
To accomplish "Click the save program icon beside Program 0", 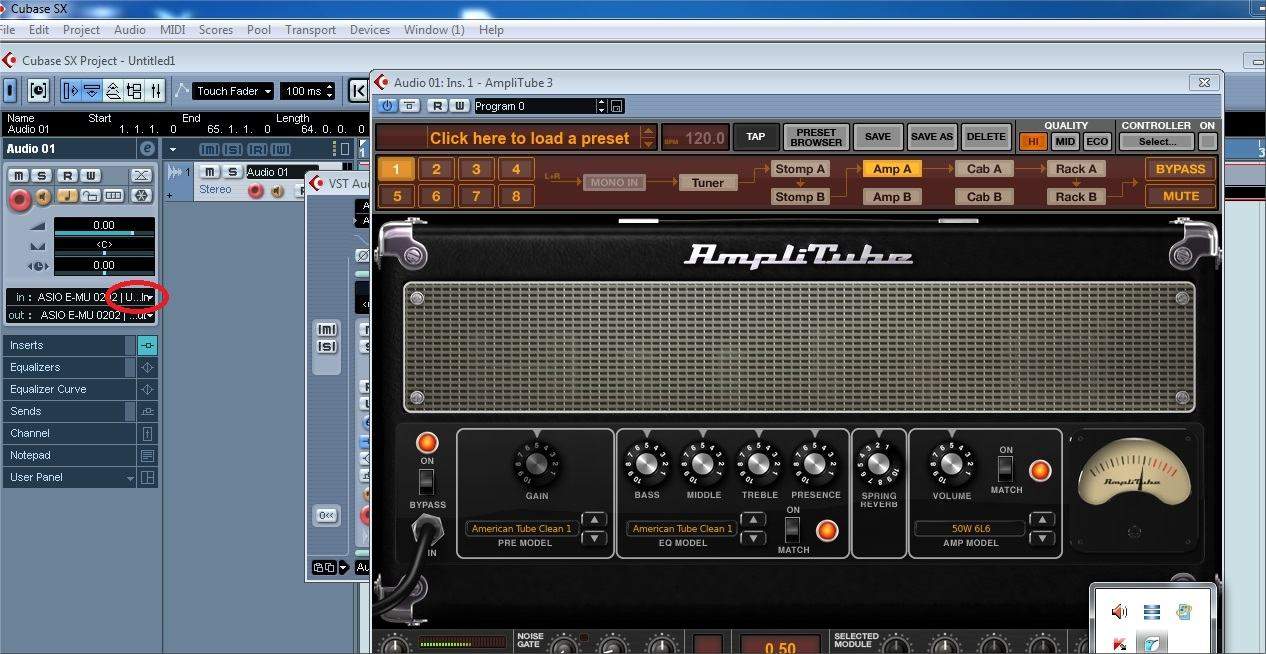I will click(616, 106).
